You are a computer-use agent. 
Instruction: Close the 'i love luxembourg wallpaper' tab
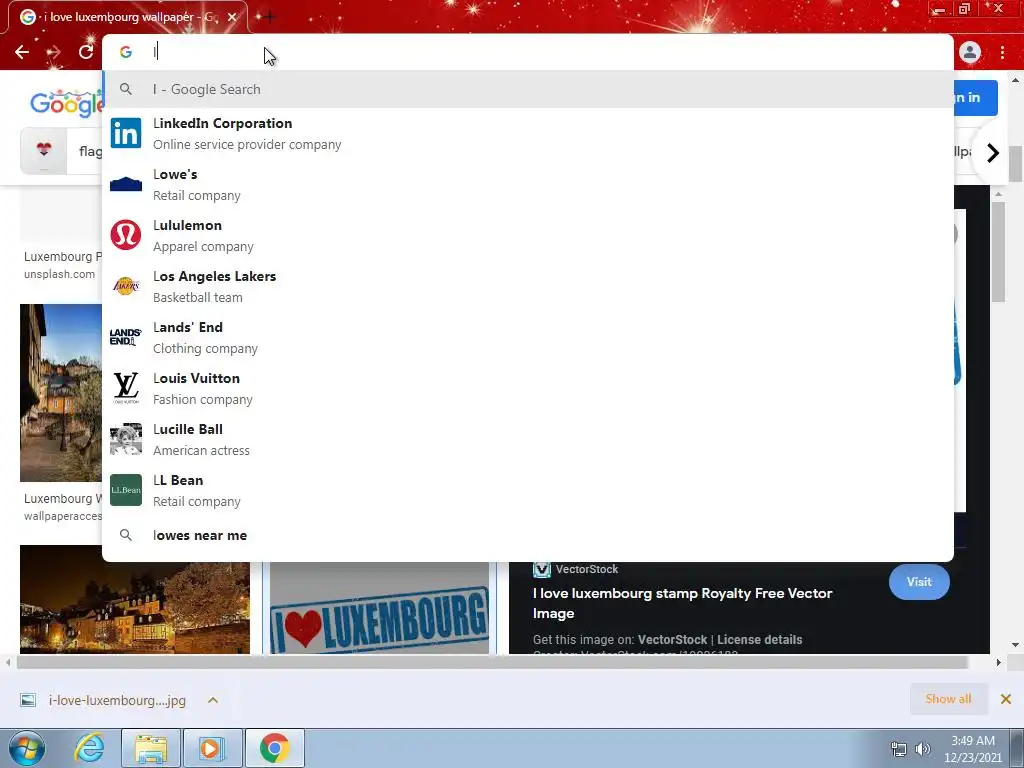(x=232, y=17)
